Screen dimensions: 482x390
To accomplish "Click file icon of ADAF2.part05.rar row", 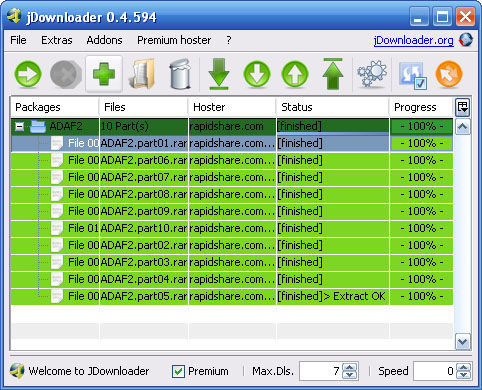I will coord(57,296).
